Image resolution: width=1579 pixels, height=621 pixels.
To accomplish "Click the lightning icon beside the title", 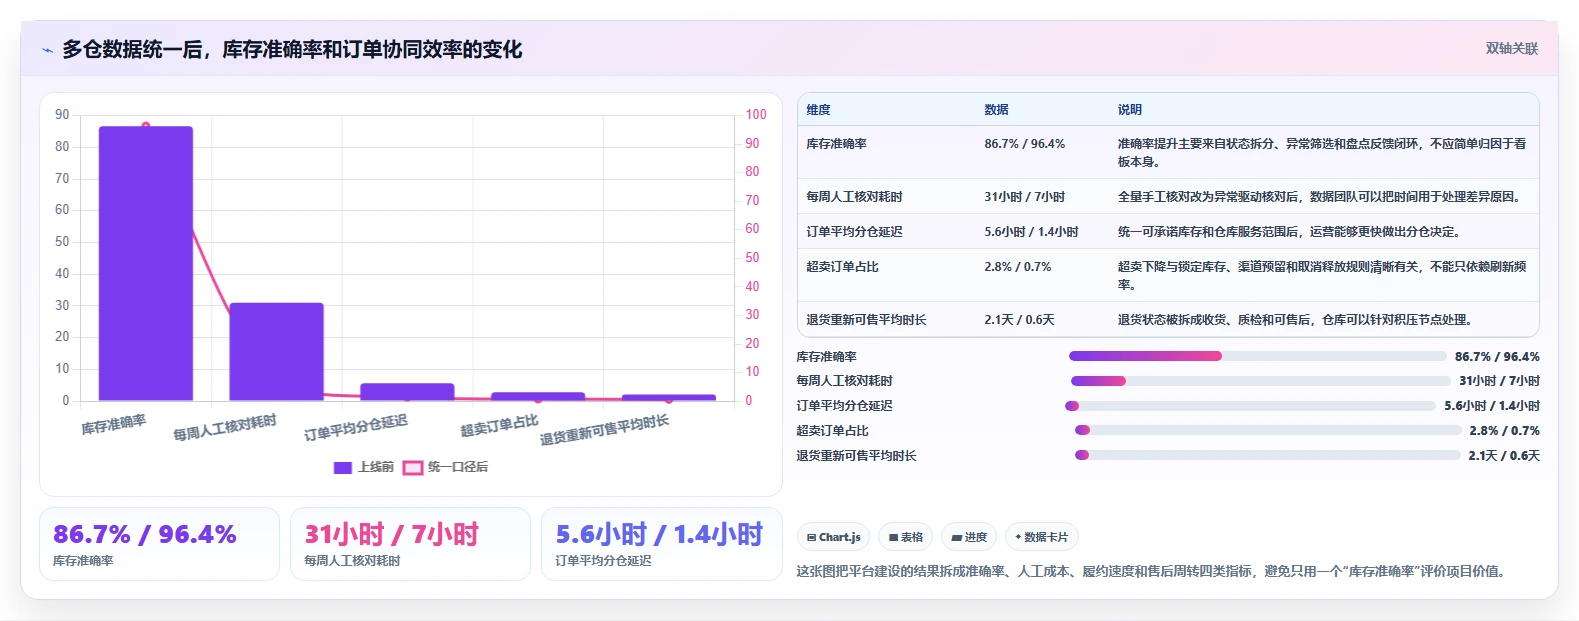I will [x=47, y=50].
